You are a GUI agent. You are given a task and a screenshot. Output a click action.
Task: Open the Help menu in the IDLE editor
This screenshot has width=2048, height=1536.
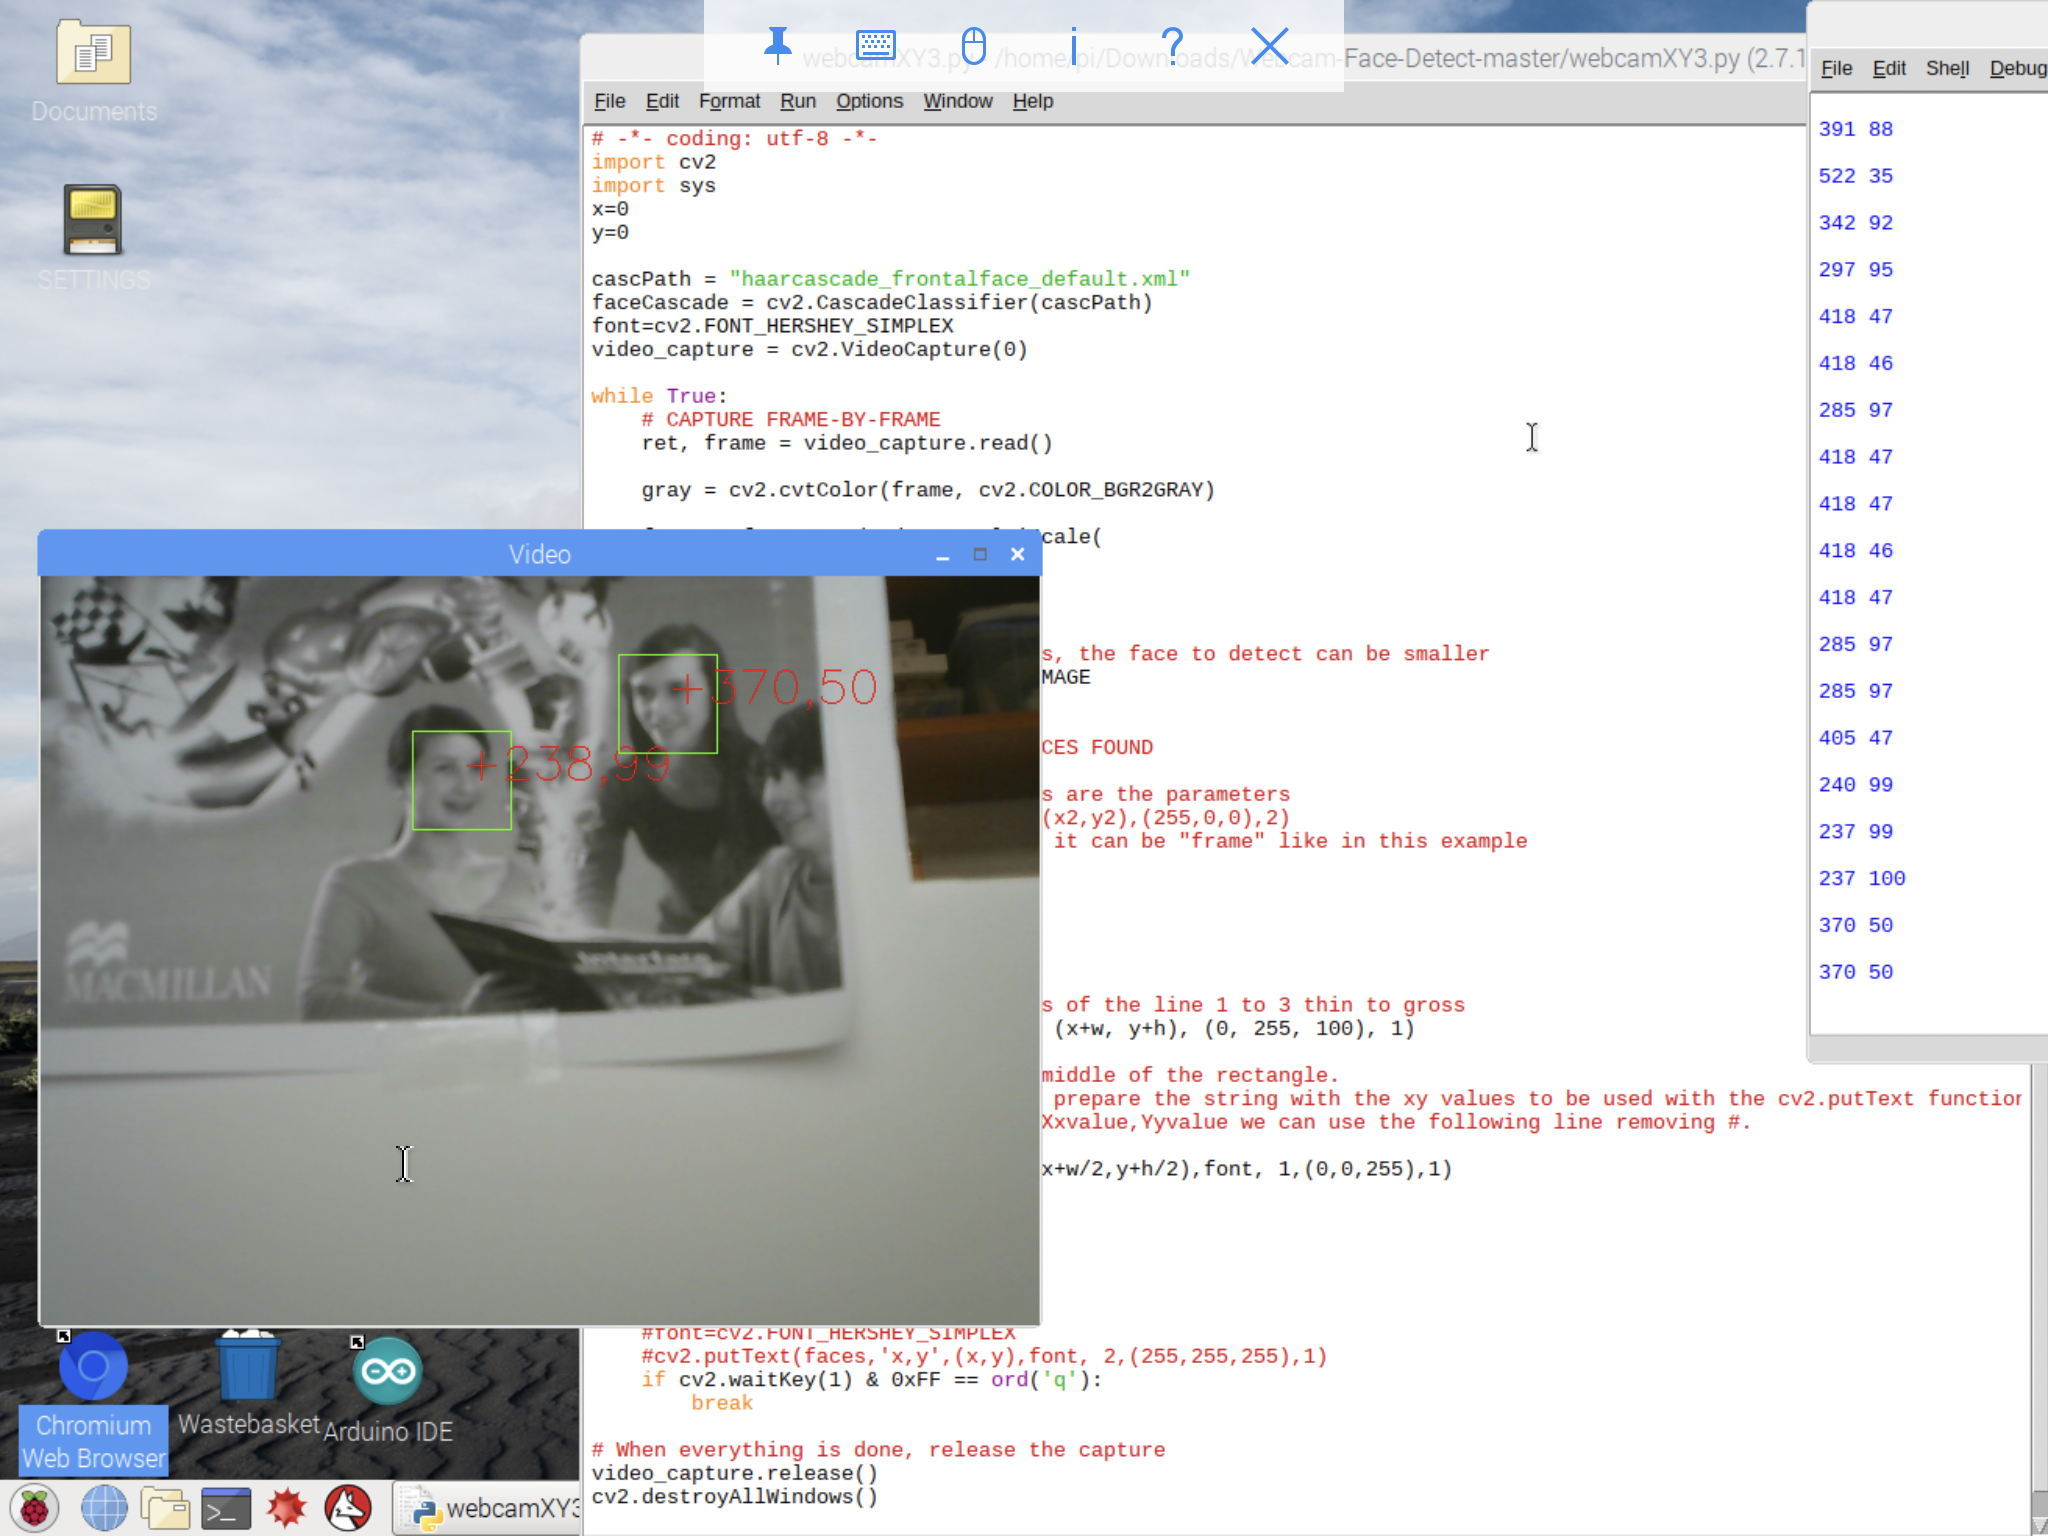(1032, 101)
